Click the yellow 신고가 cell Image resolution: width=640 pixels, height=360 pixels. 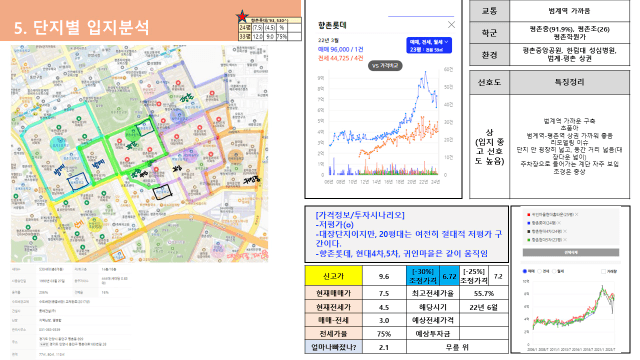click(333, 276)
